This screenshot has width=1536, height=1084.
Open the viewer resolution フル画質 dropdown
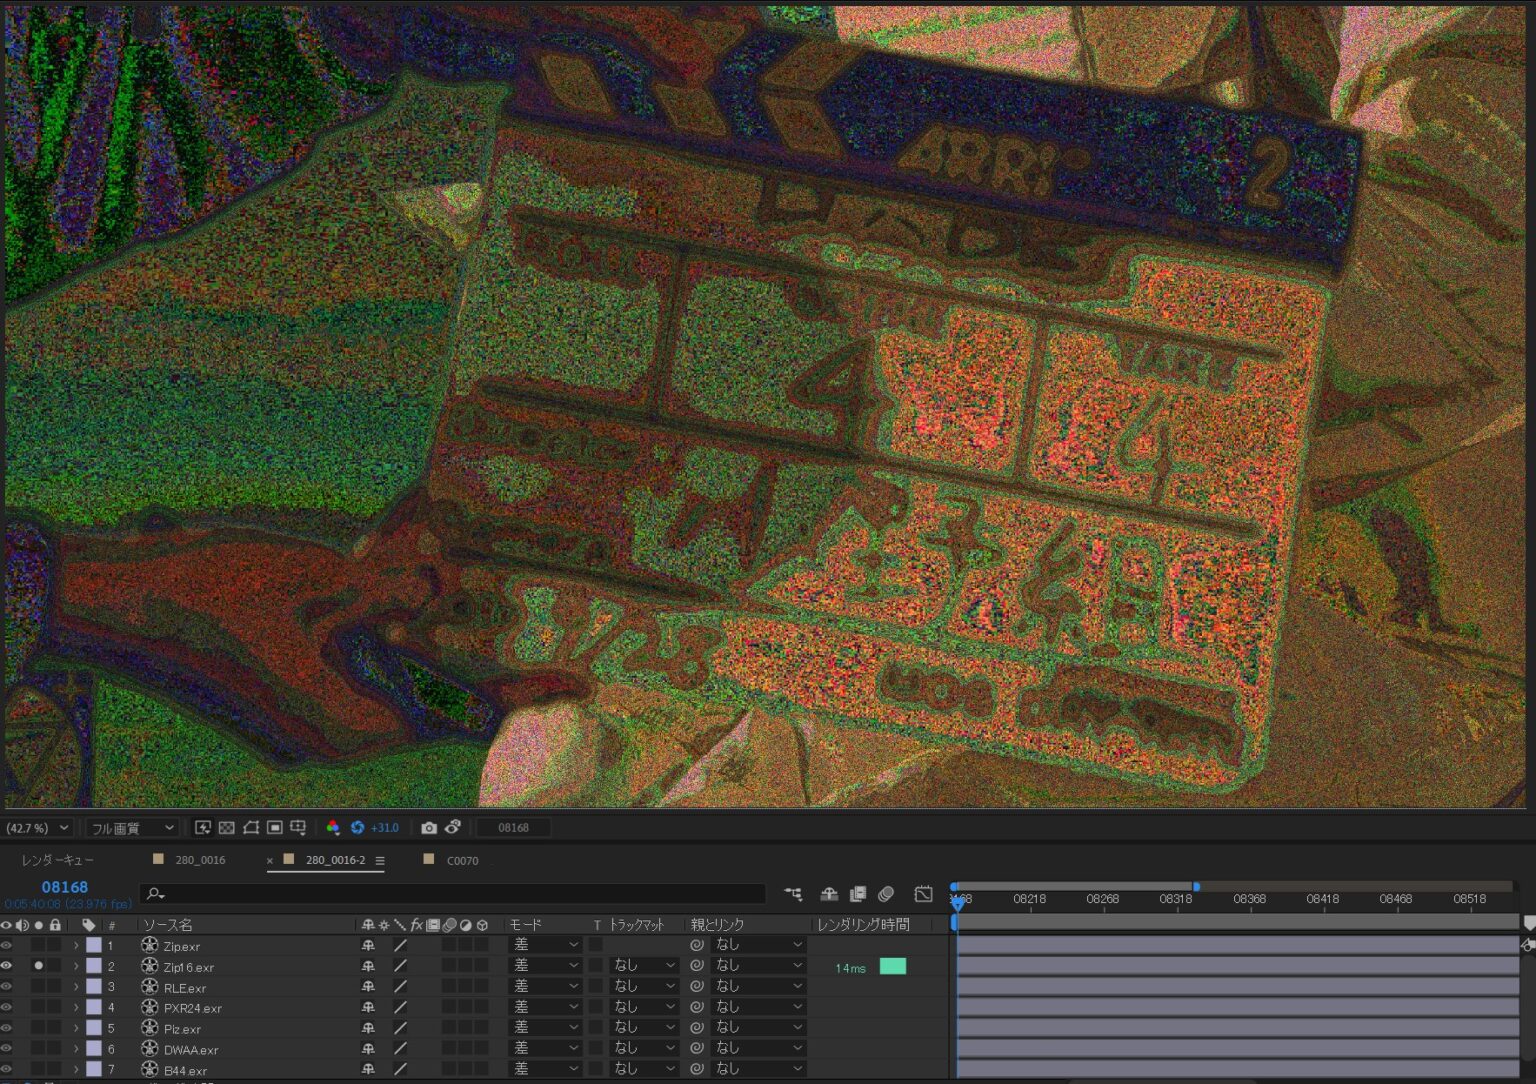pyautogui.click(x=133, y=828)
